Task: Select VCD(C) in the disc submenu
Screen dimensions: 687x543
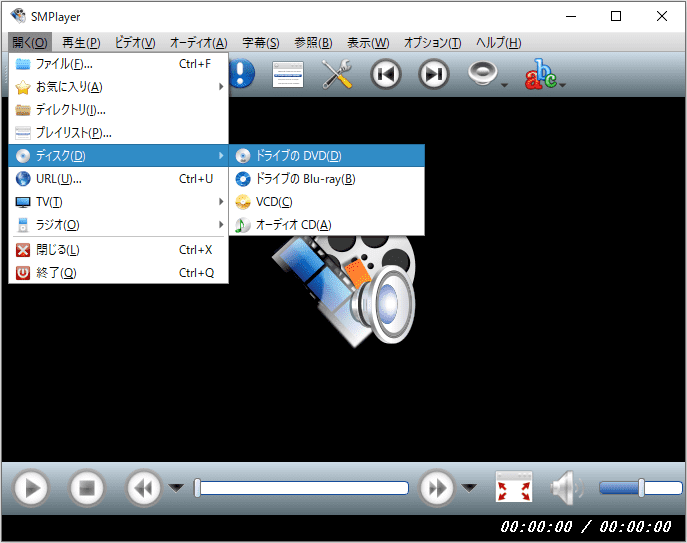Action: click(x=327, y=202)
